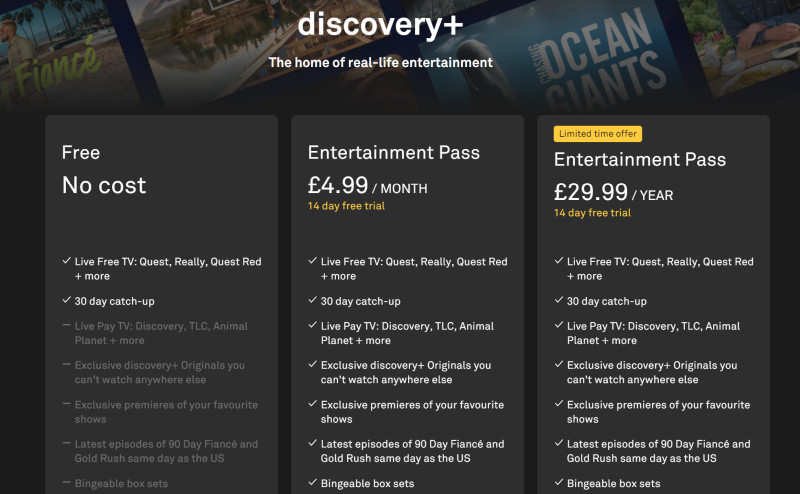Click 30 day catch-up text in monthly plan
800x494 pixels.
click(x=361, y=301)
